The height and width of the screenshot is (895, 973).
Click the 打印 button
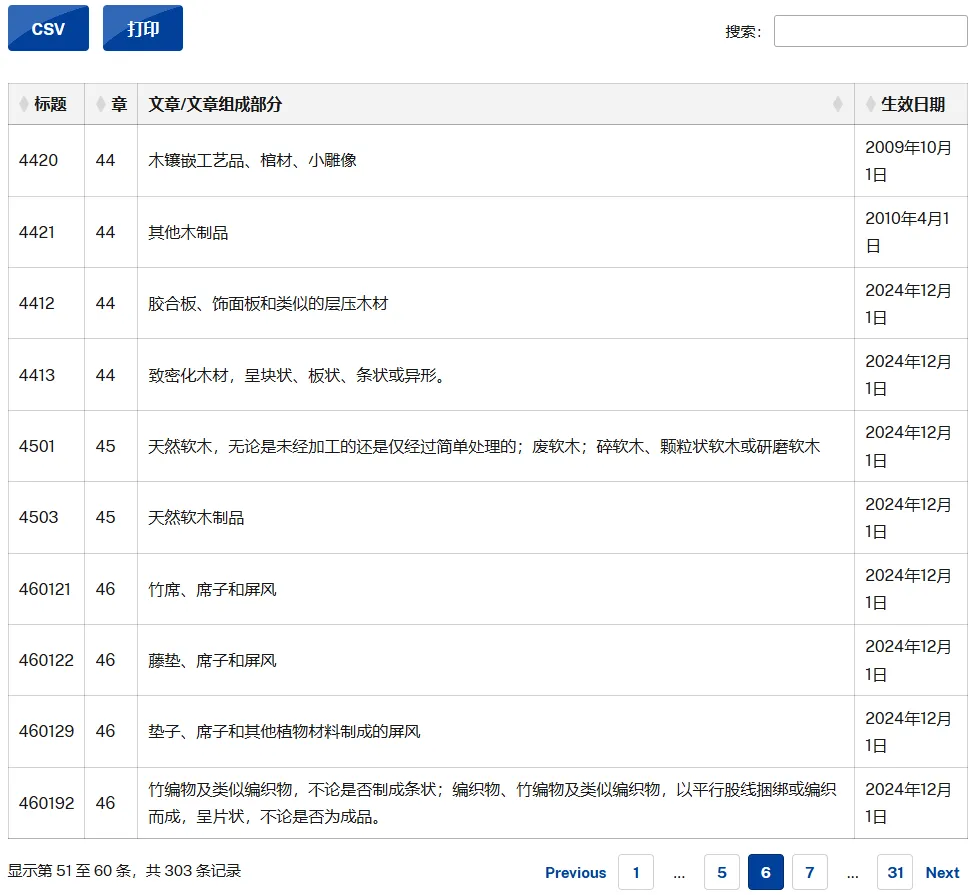(143, 28)
